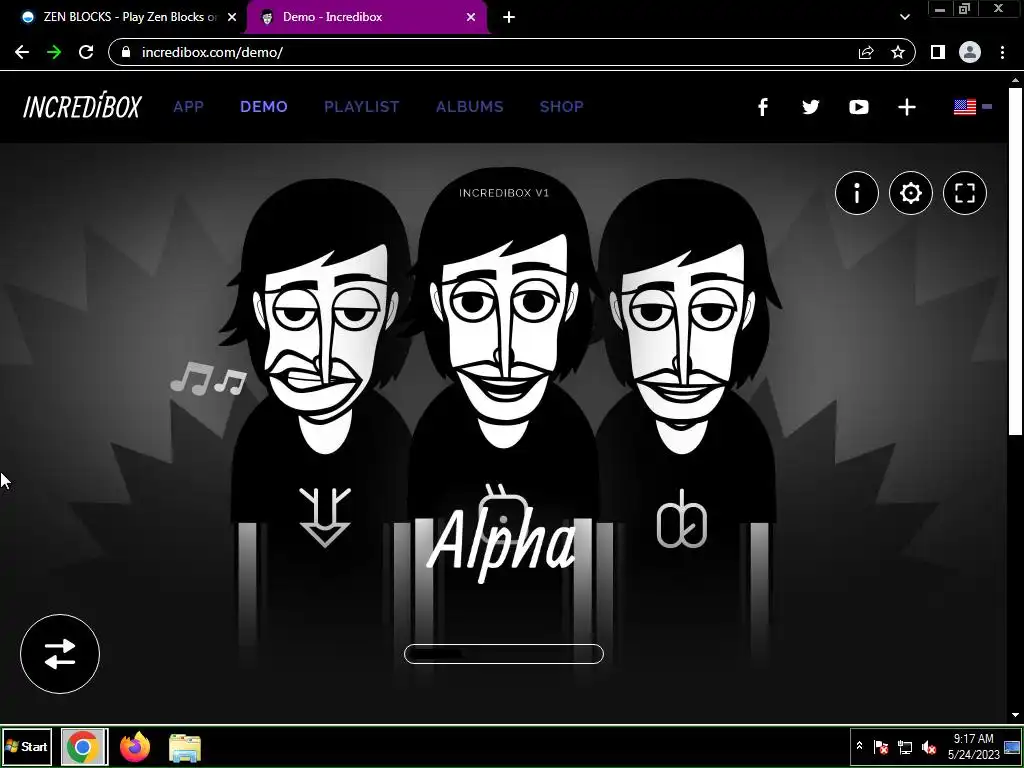This screenshot has height=768, width=1024.
Task: Close the Demo - Incredibox tab
Action: [x=471, y=17]
